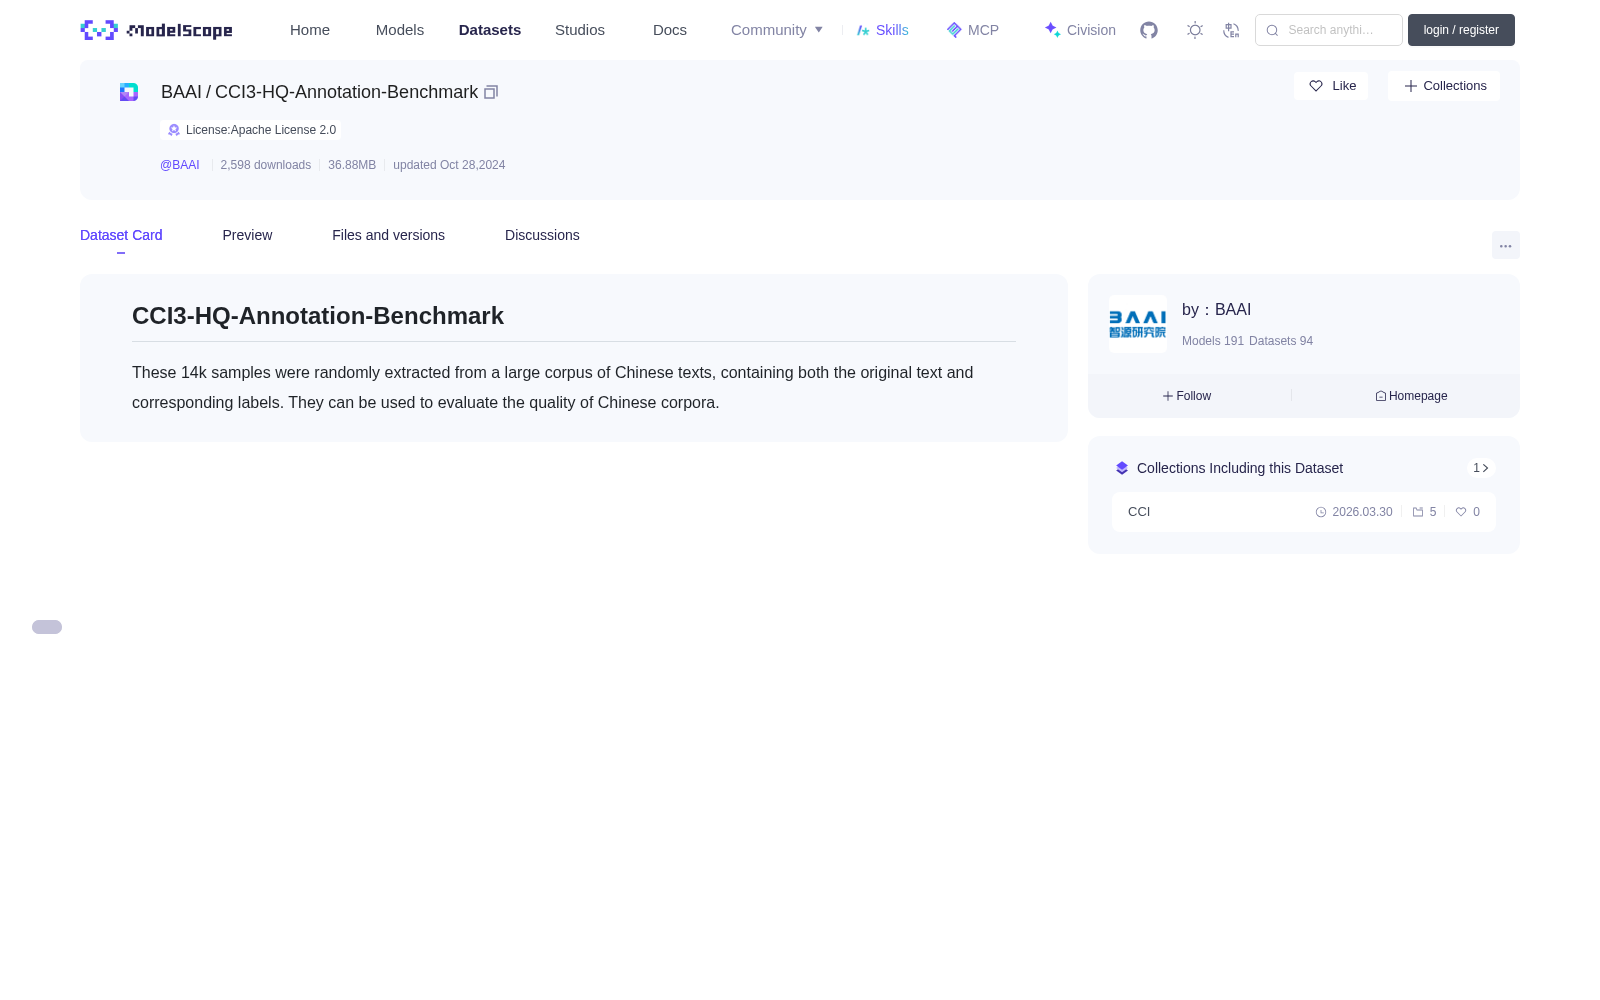This screenshot has width=1600, height=1000.
Task: Copy dataset name with the copy icon
Action: pos(491,92)
